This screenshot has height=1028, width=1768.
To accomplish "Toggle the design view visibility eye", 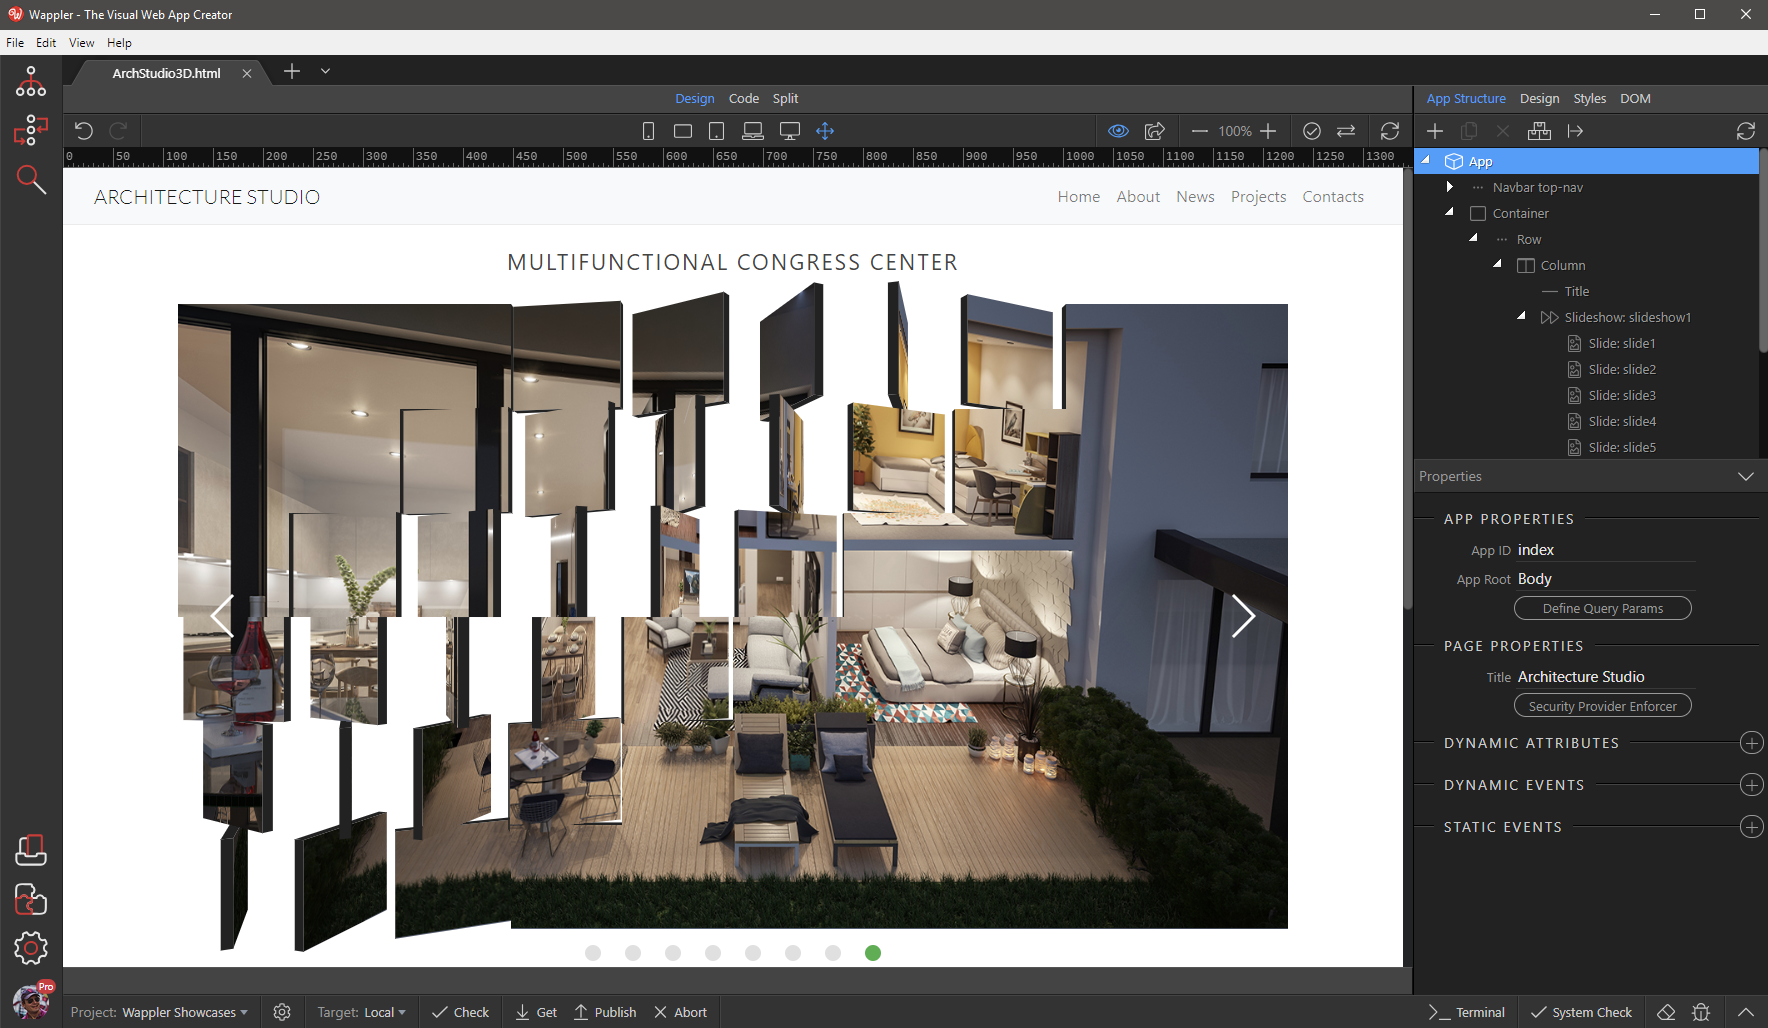I will 1118,130.
